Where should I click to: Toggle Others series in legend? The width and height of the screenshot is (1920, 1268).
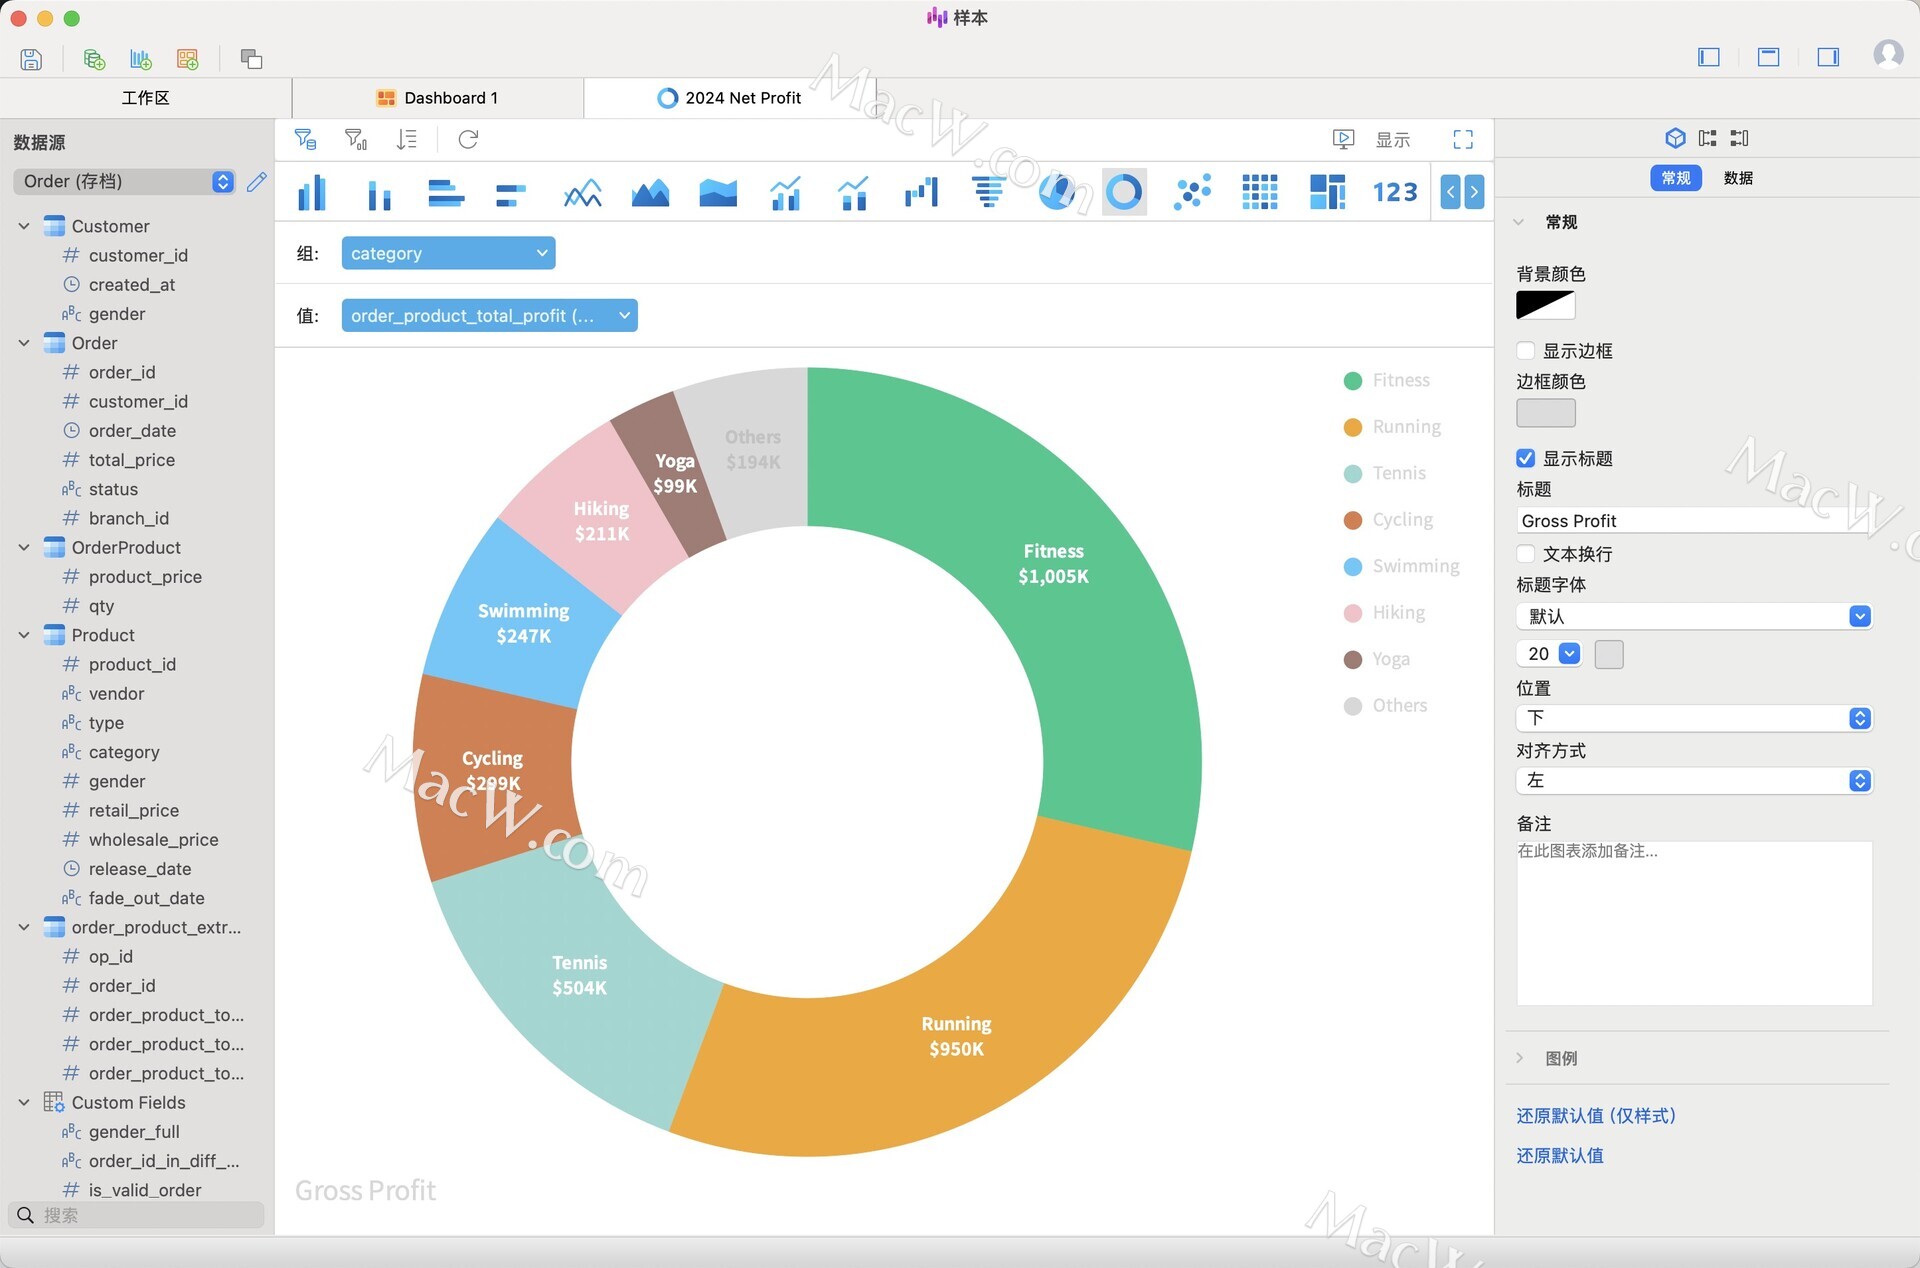pos(1385,706)
